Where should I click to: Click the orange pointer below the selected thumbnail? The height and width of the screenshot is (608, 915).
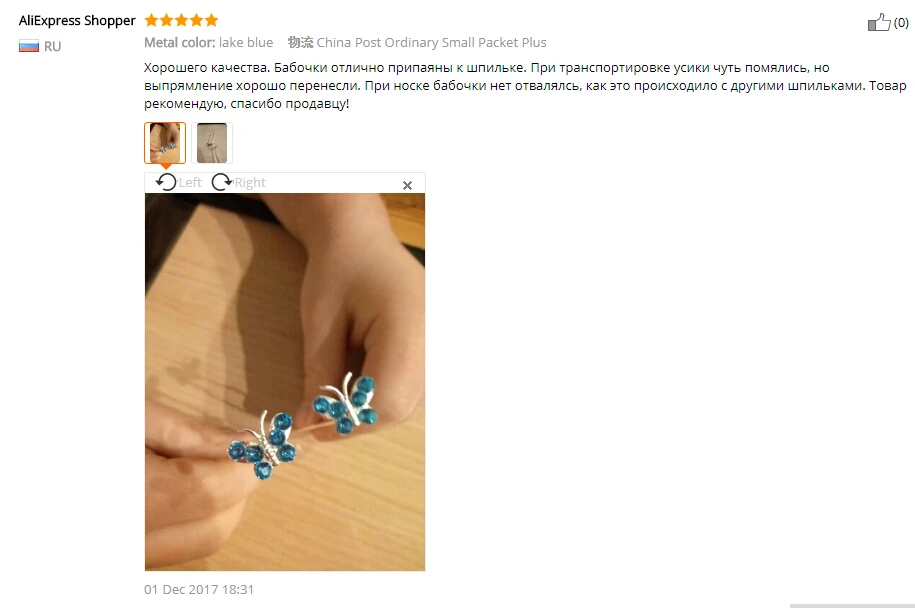point(166,166)
